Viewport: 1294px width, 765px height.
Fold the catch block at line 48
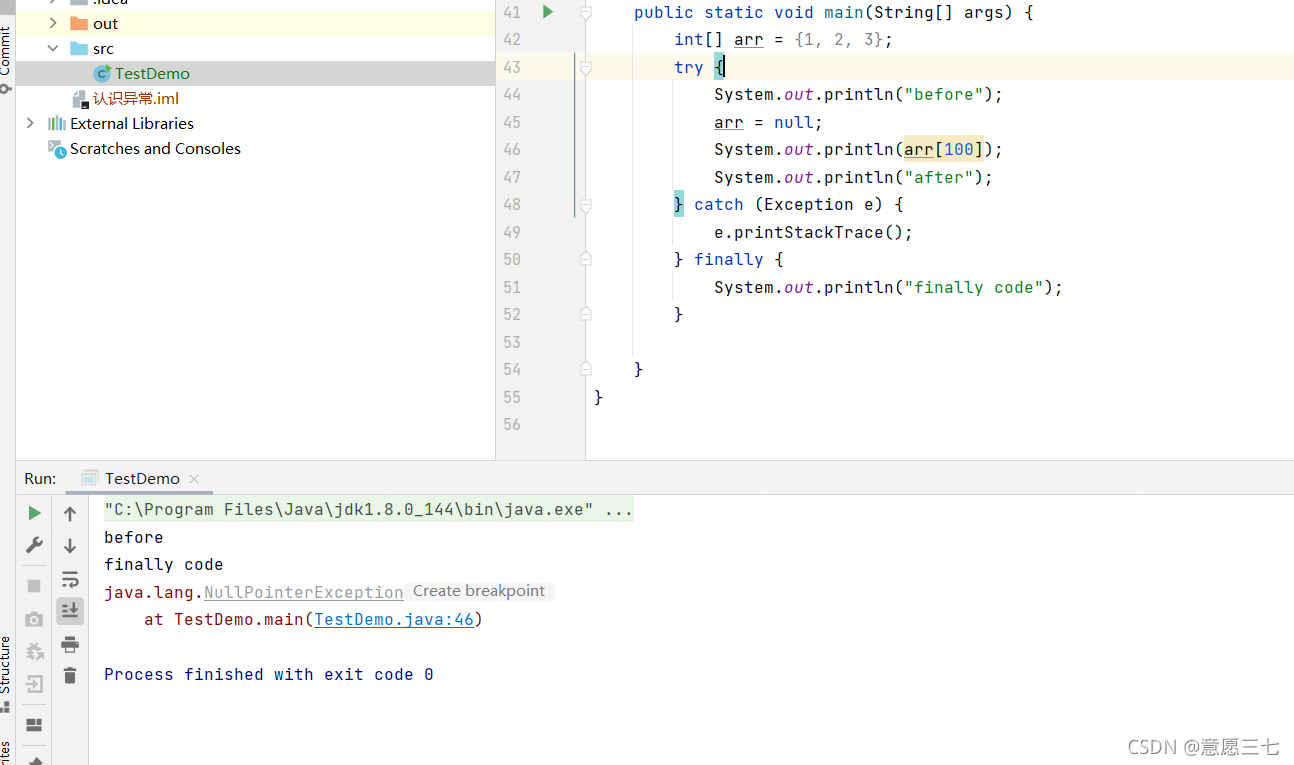586,205
